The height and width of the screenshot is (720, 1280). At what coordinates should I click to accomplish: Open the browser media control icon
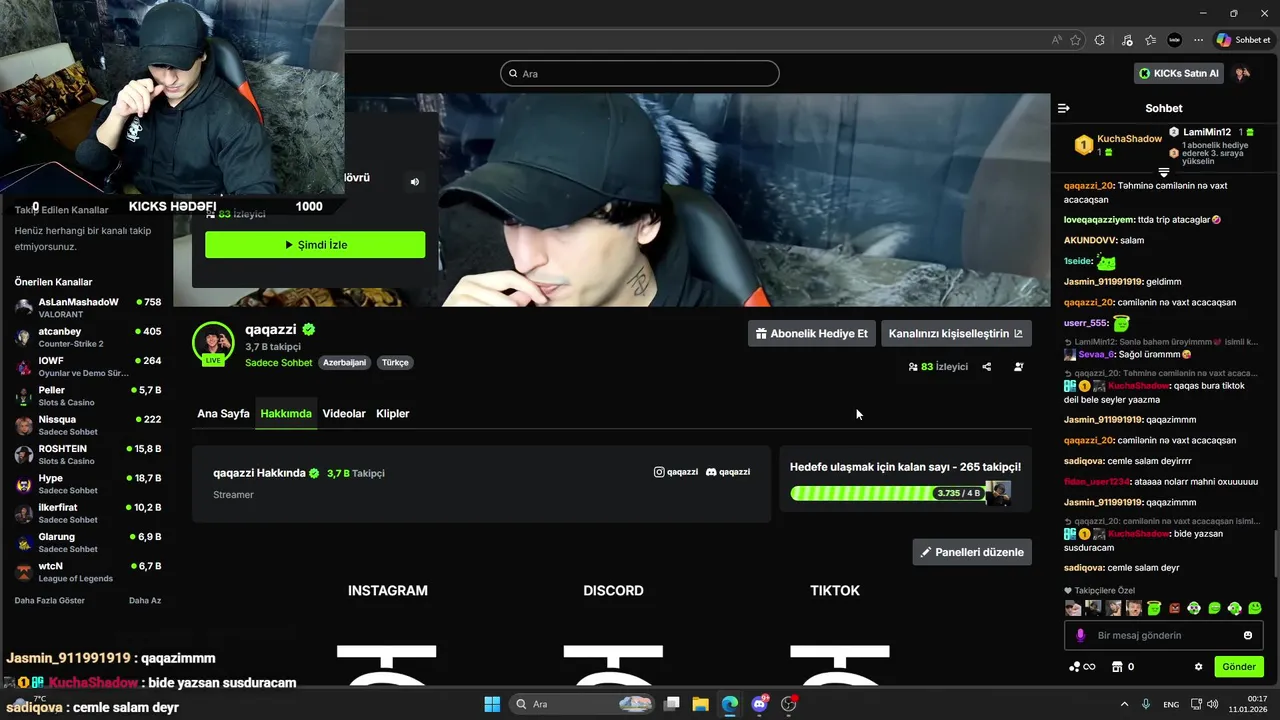(1127, 40)
